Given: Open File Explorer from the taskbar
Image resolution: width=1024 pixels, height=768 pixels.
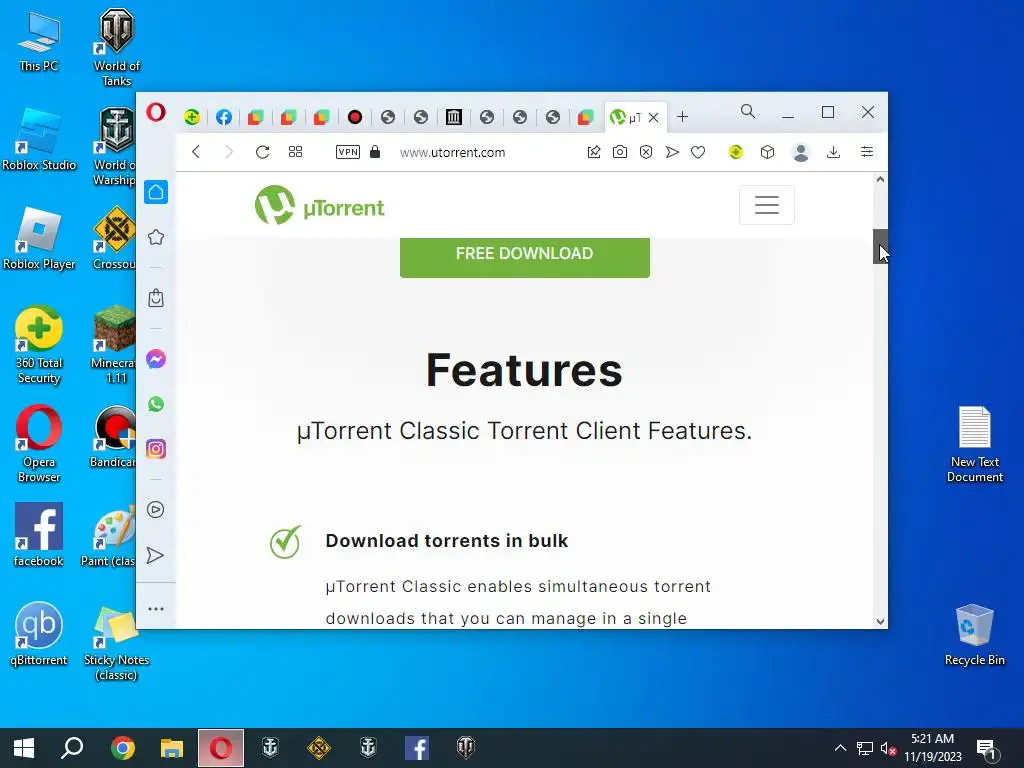Looking at the screenshot, I should tap(172, 748).
